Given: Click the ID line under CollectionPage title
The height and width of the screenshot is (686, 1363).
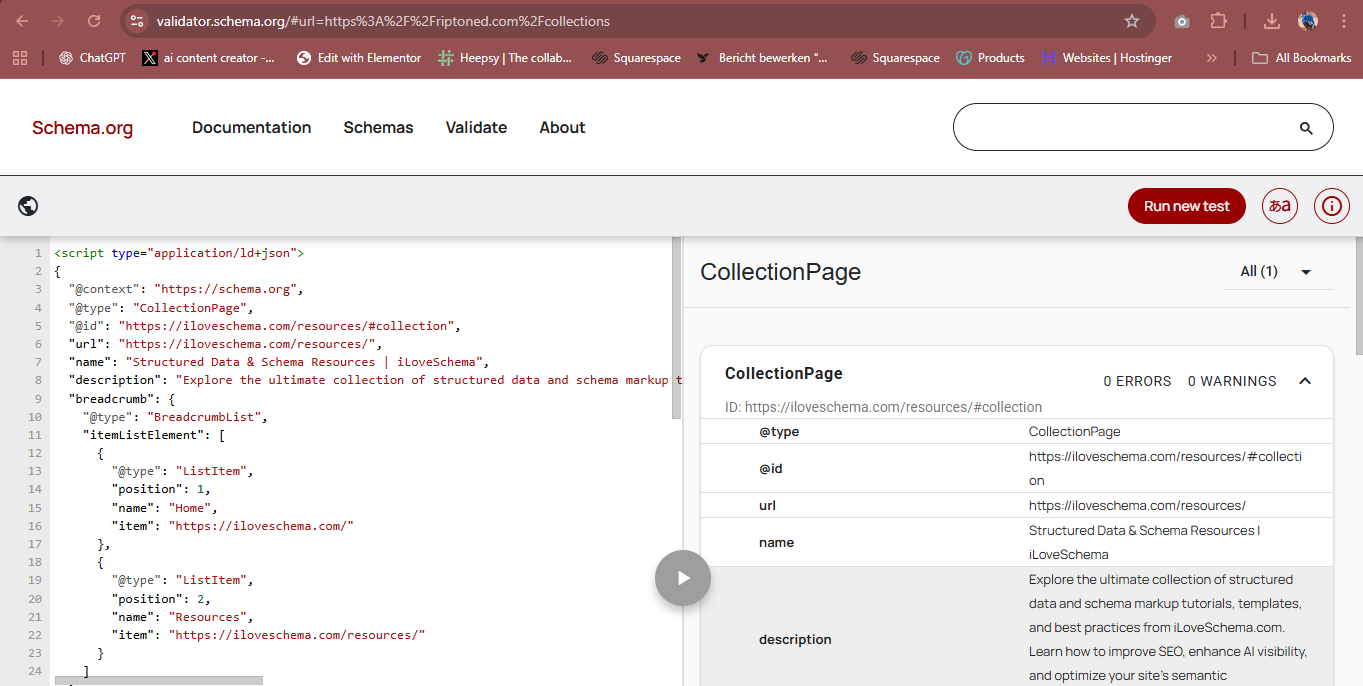Looking at the screenshot, I should (883, 407).
